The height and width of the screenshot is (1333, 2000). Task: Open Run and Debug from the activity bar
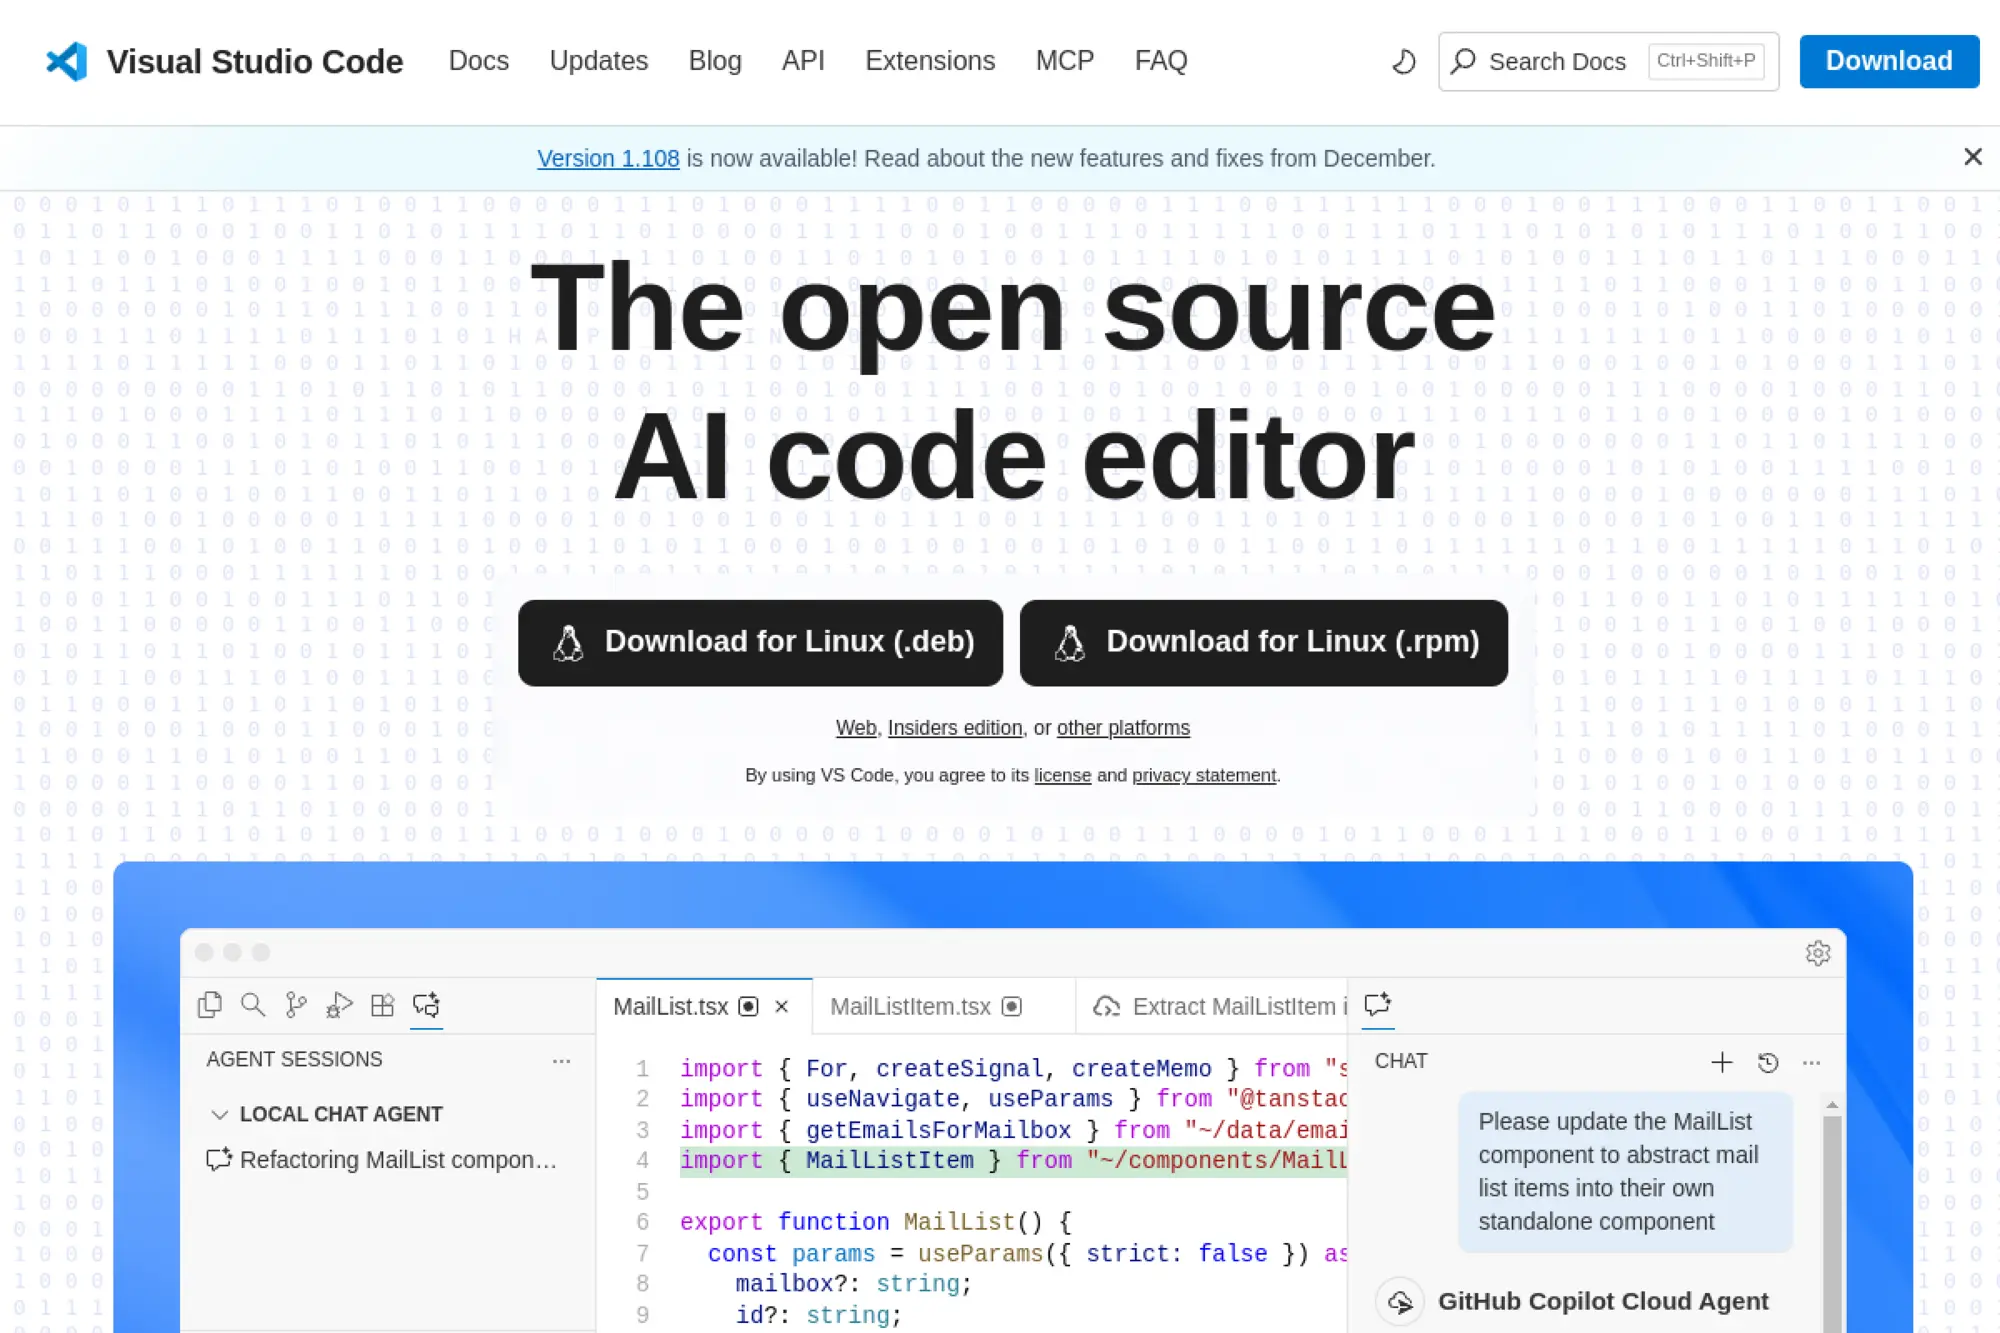340,1005
